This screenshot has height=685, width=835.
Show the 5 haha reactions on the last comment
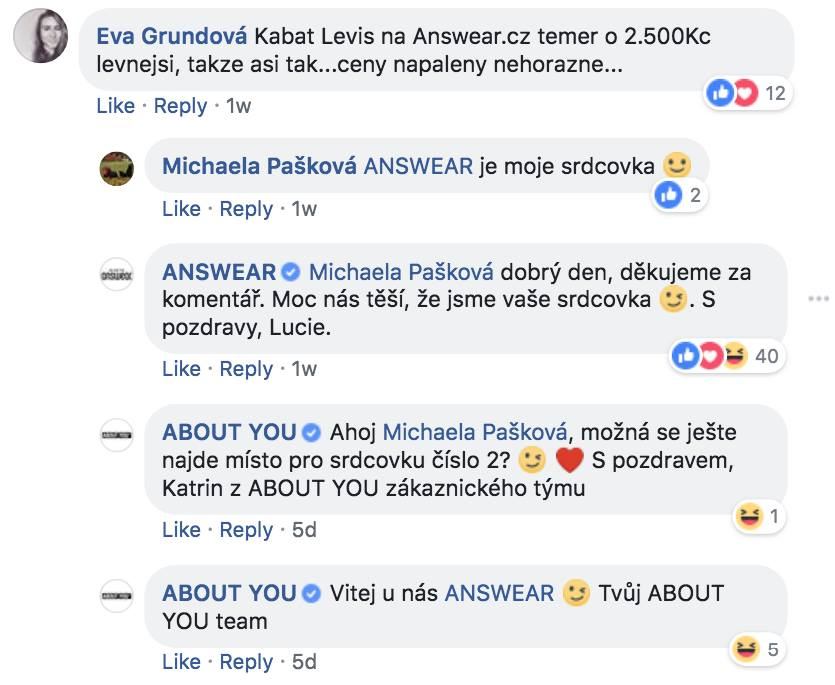[757, 649]
